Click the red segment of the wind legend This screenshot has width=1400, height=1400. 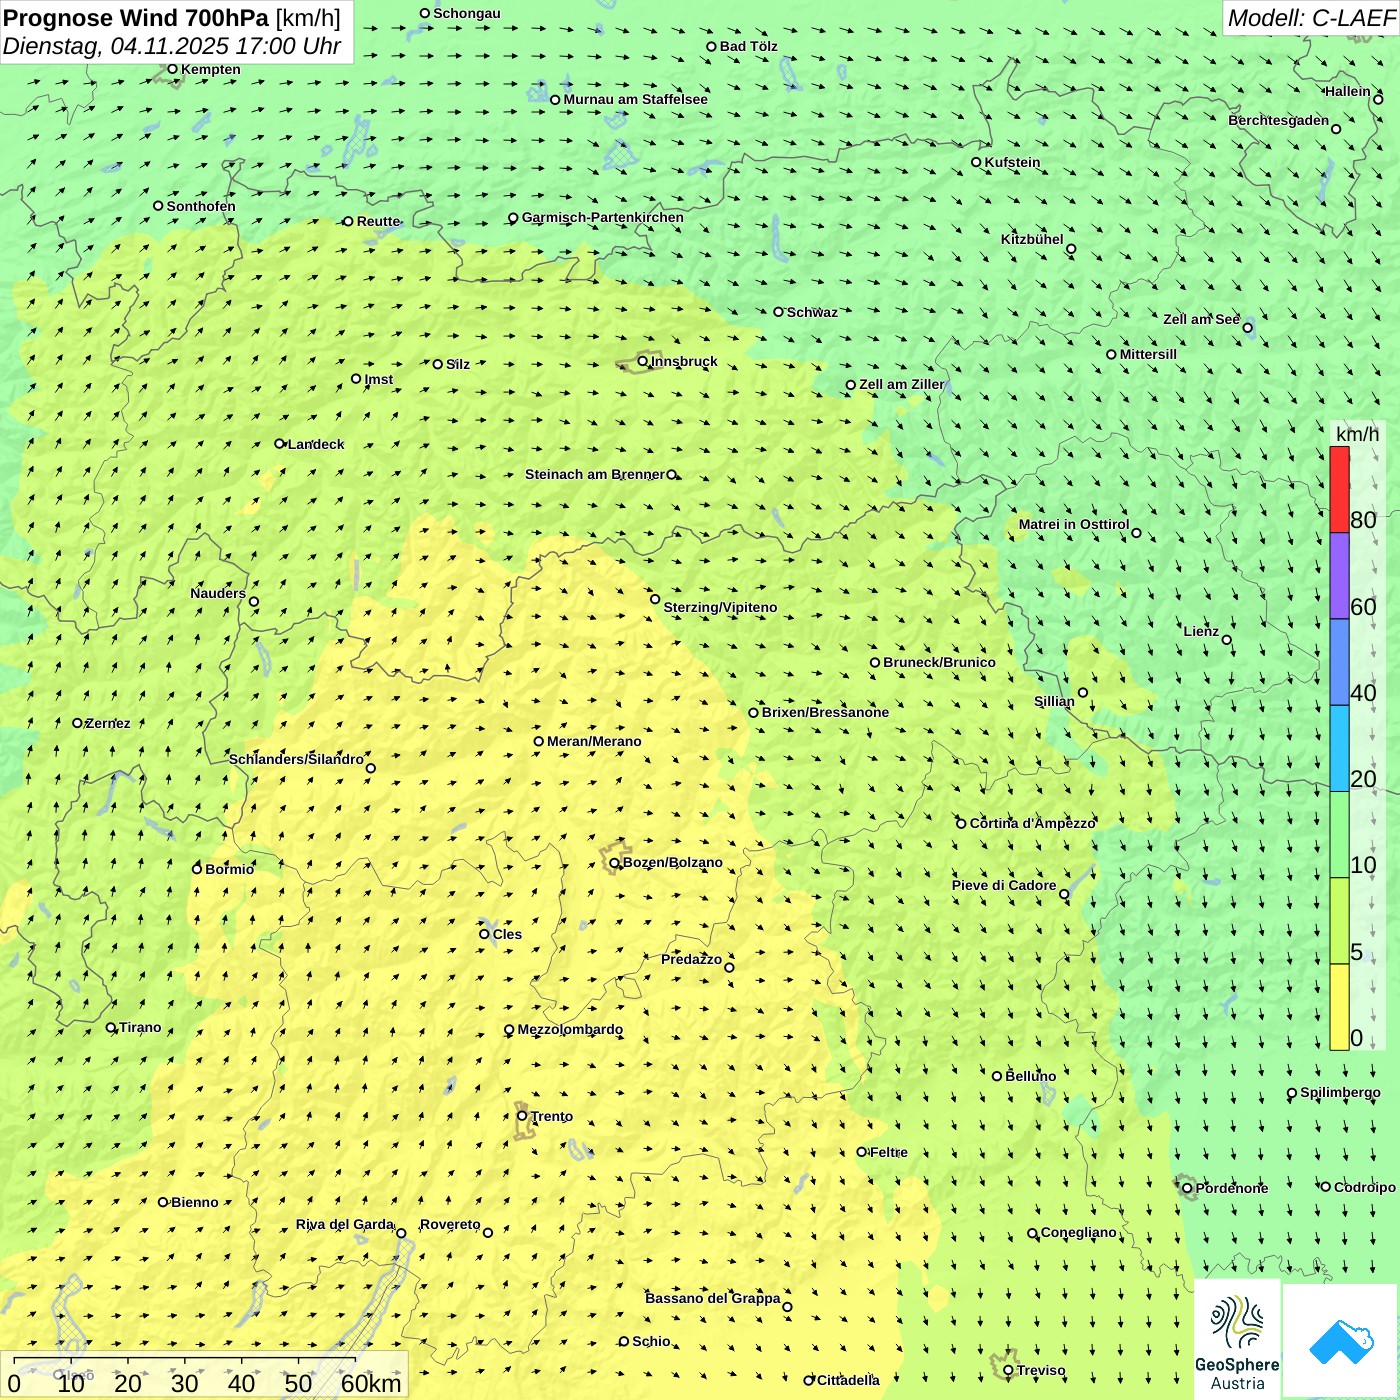pos(1339,490)
